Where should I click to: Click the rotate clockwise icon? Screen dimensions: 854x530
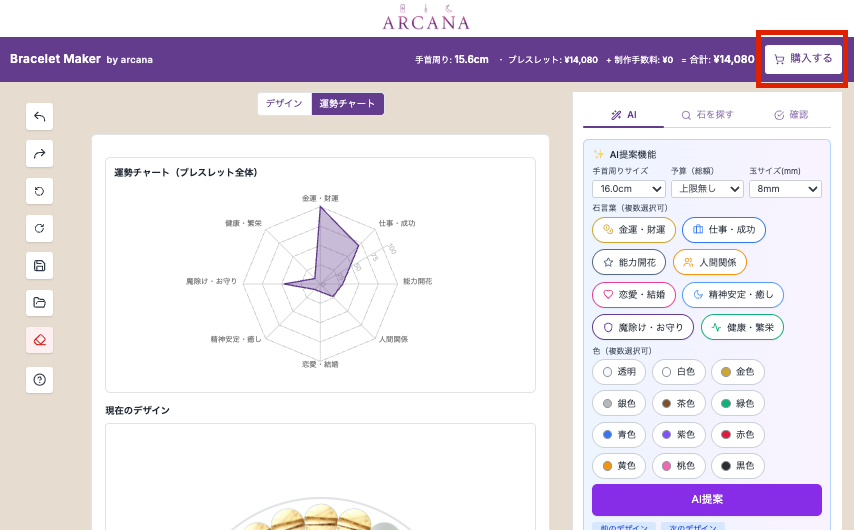point(40,229)
